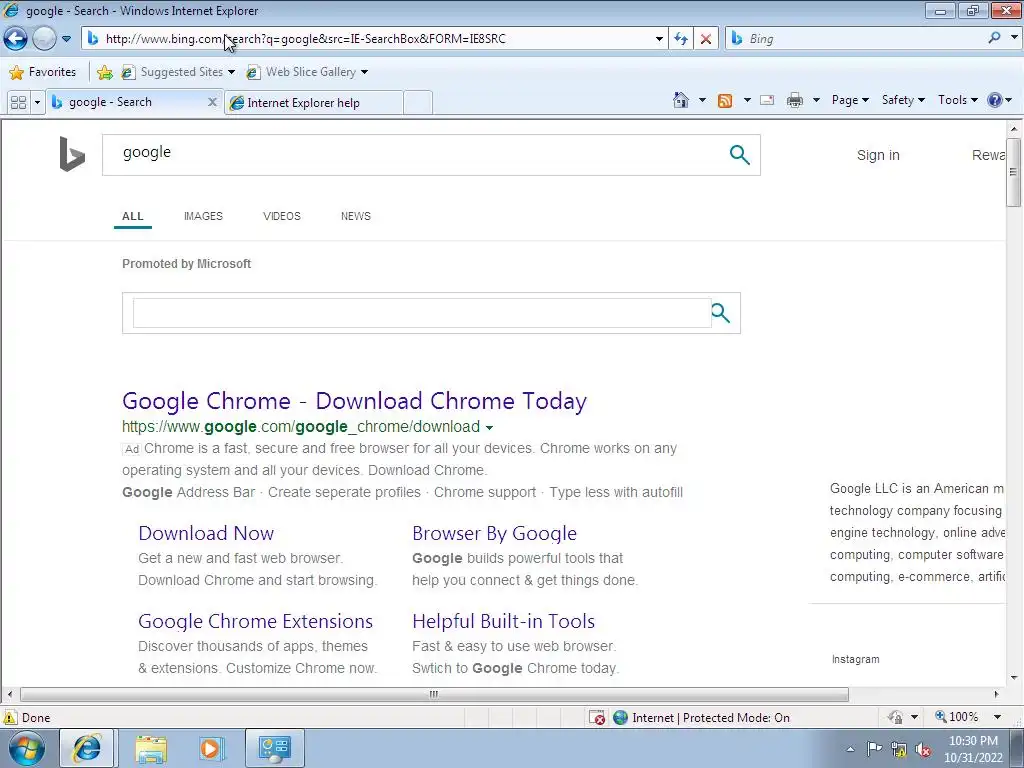Click the Help question mark icon
Image resolution: width=1024 pixels, height=768 pixels.
995,100
